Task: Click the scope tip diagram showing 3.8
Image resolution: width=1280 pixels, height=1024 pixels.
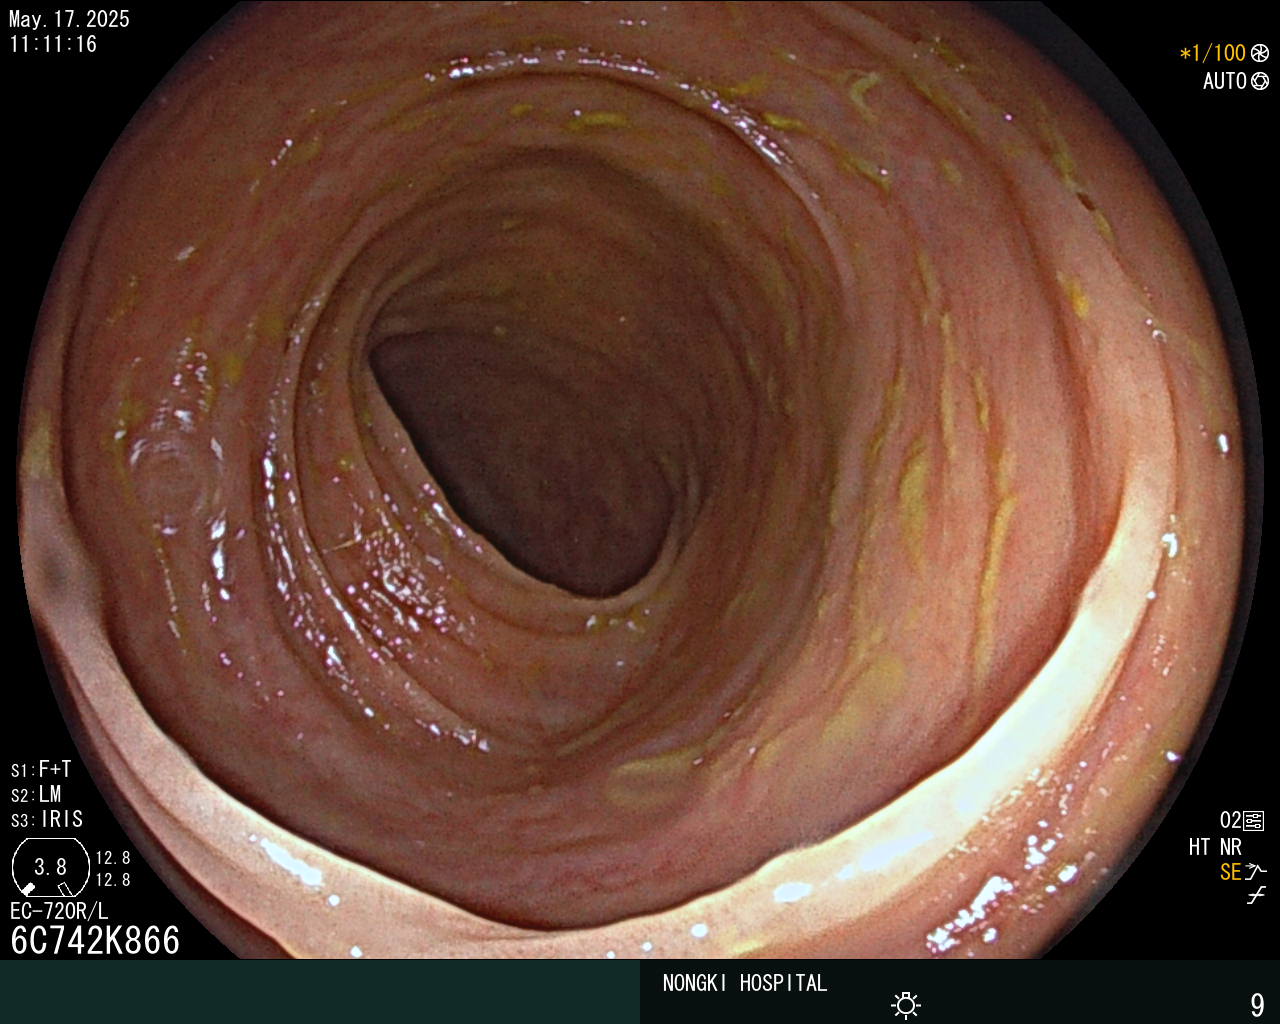Action: [x=50, y=867]
